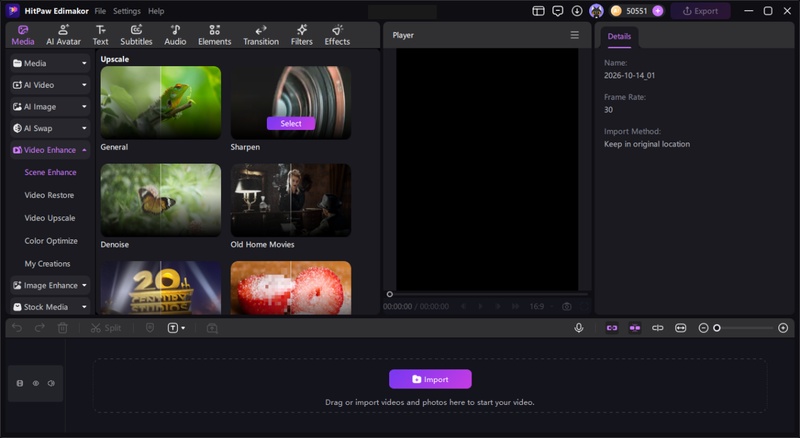Viewport: 800px width, 438px height.
Task: Open the Effects tab
Action: 337,35
